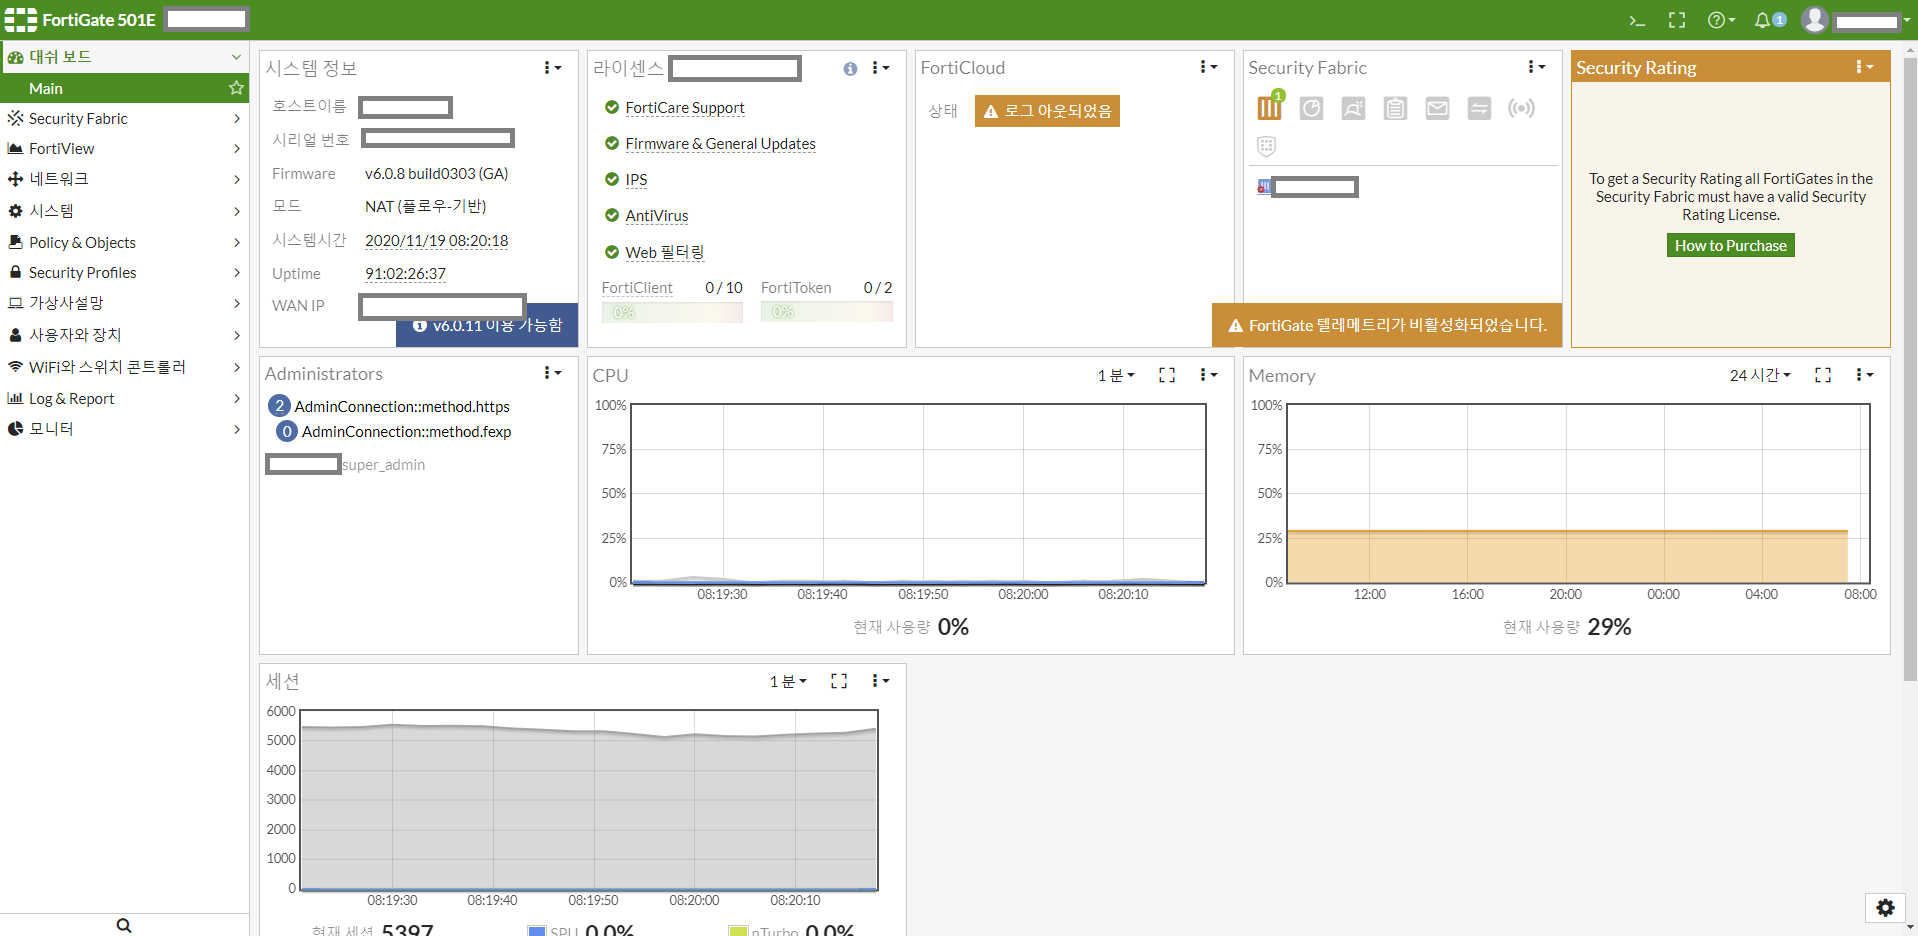Set Main dashboard as favorite star
This screenshot has width=1918, height=936.
click(236, 88)
